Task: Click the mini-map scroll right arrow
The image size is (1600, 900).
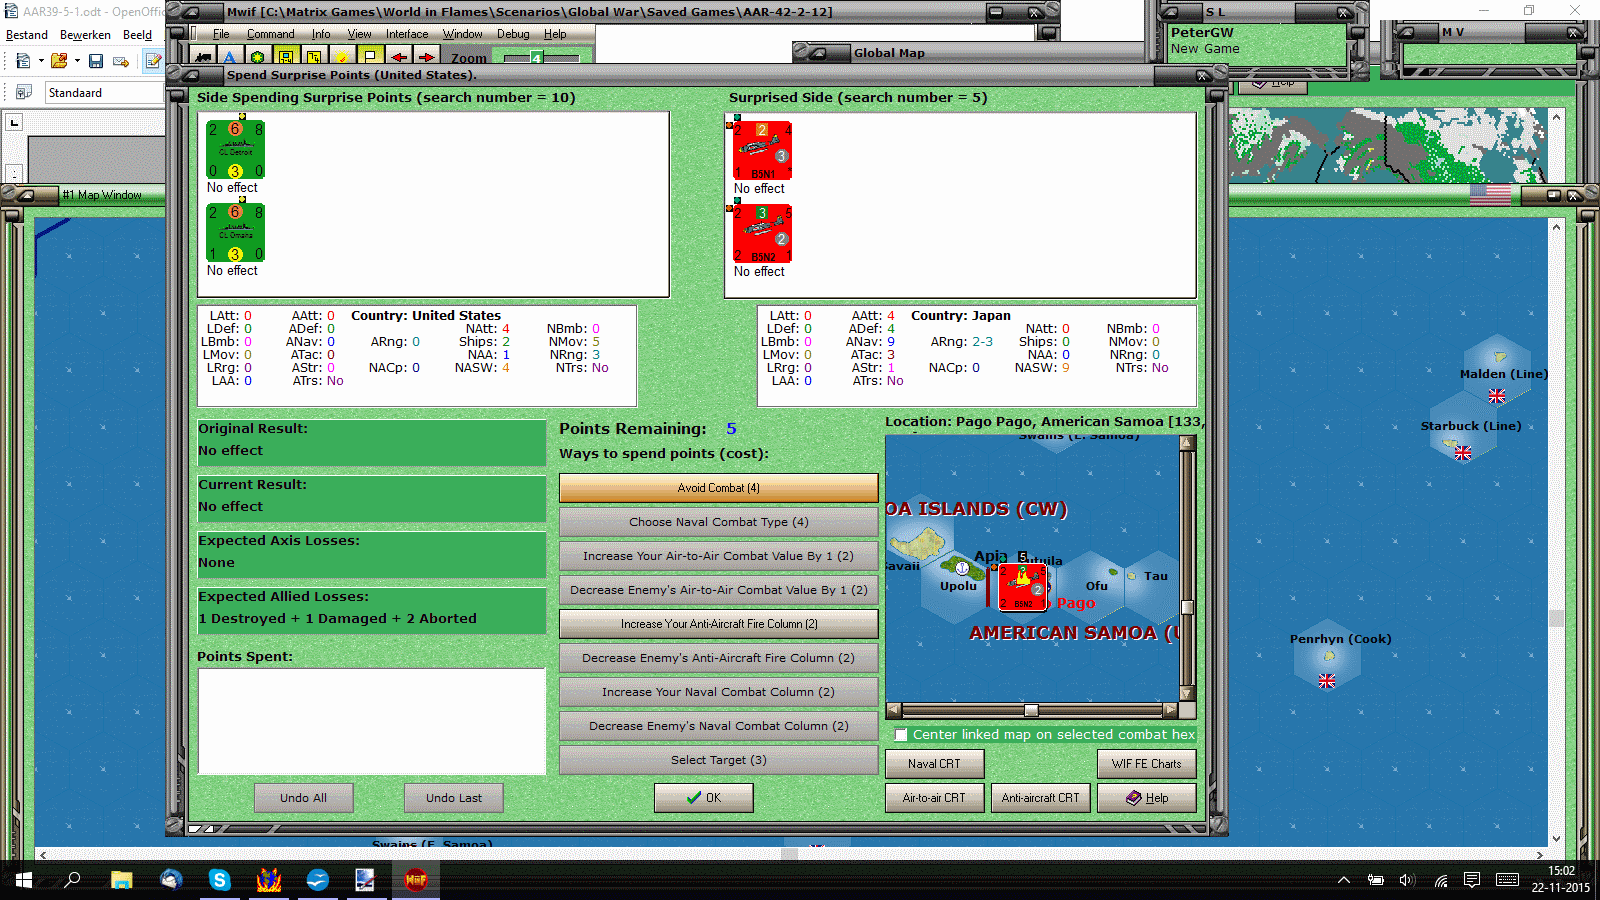Action: tap(1170, 710)
